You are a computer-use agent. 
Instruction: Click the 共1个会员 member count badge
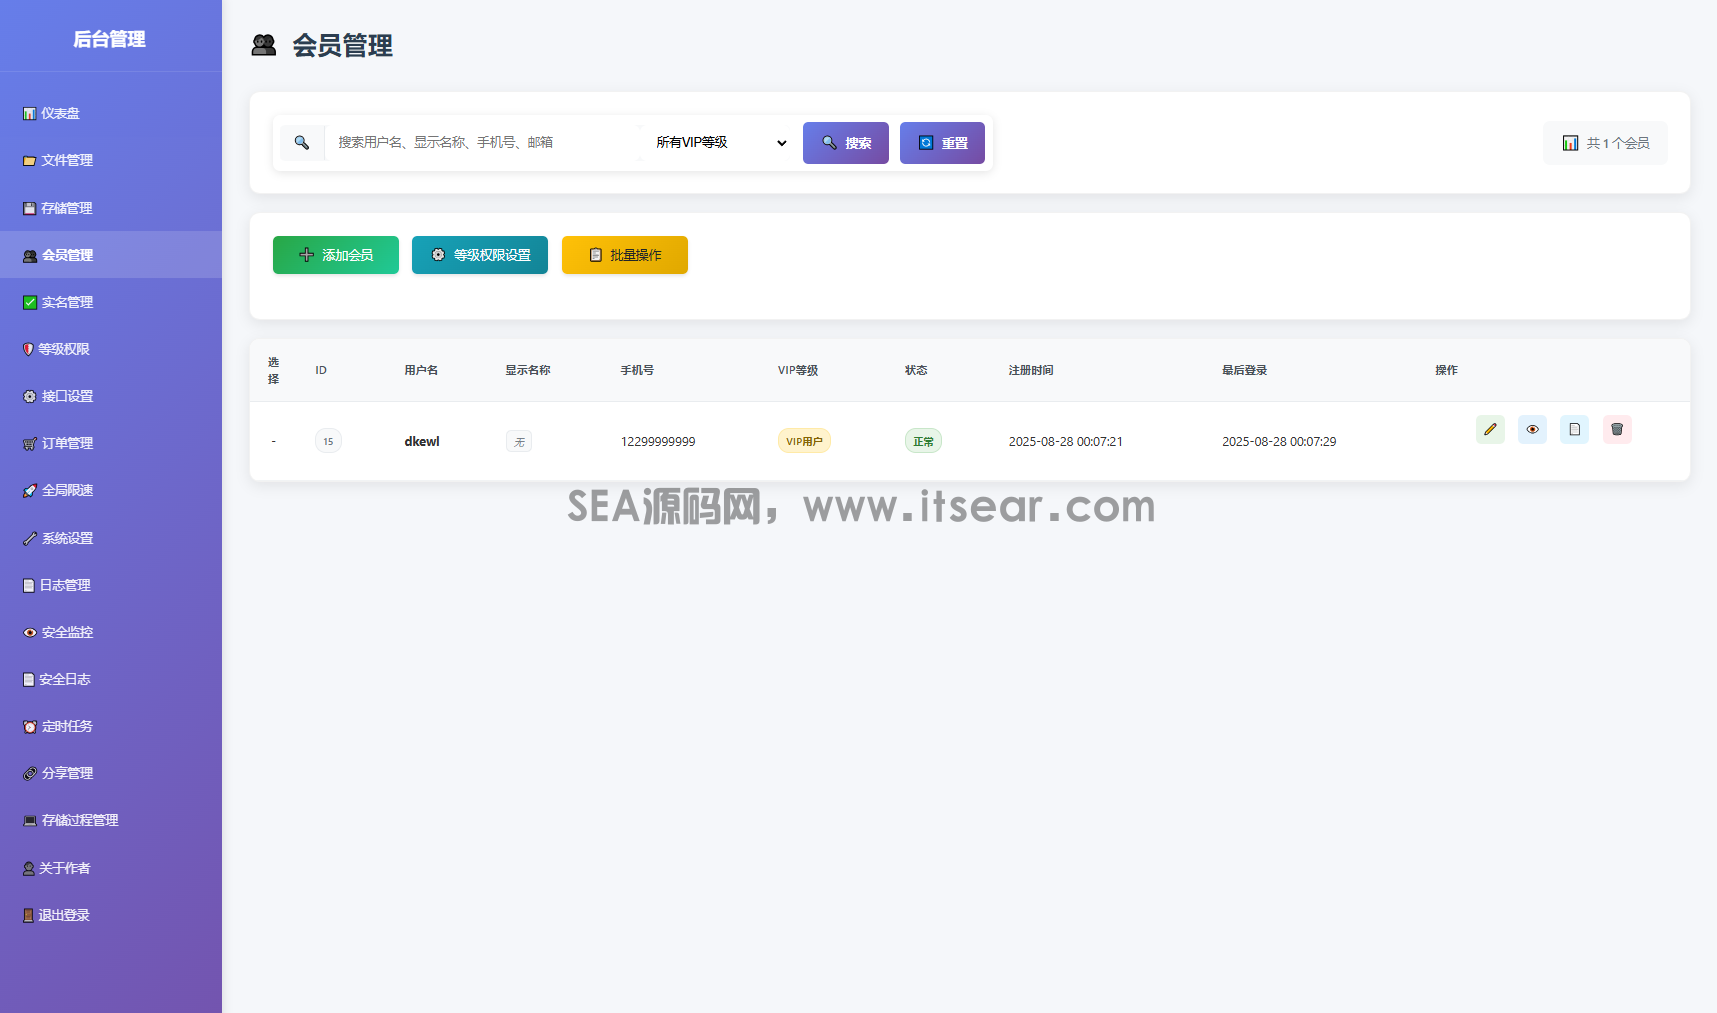click(1605, 143)
